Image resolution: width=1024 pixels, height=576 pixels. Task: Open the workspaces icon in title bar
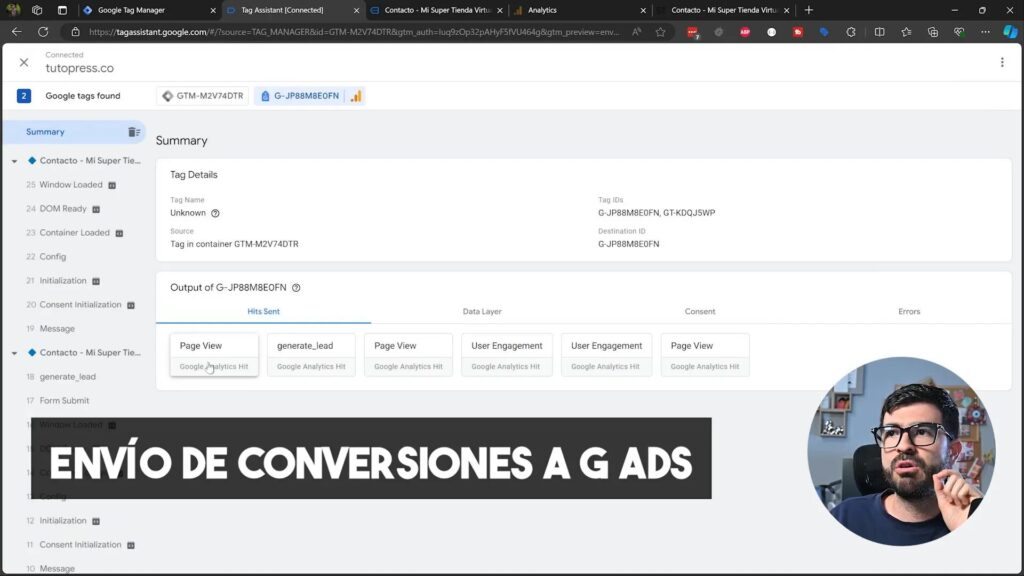[x=37, y=10]
